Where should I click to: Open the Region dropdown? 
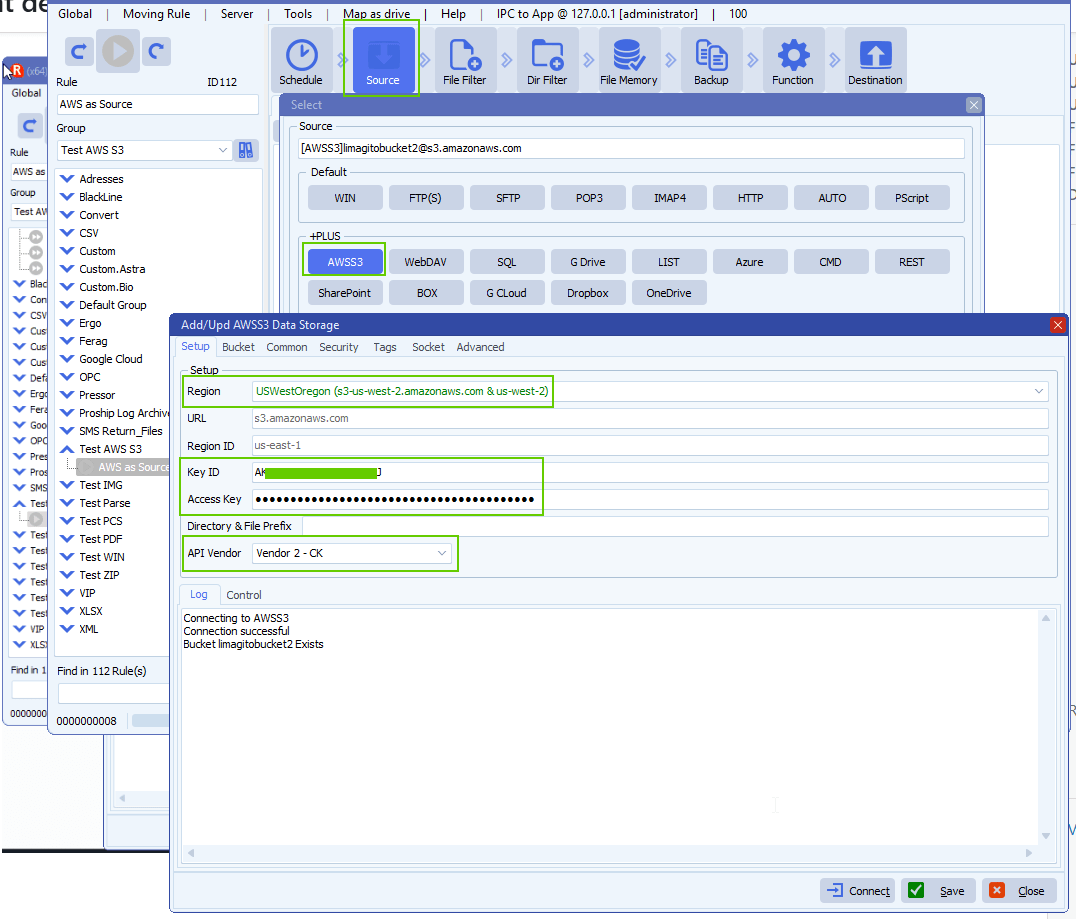click(1039, 391)
